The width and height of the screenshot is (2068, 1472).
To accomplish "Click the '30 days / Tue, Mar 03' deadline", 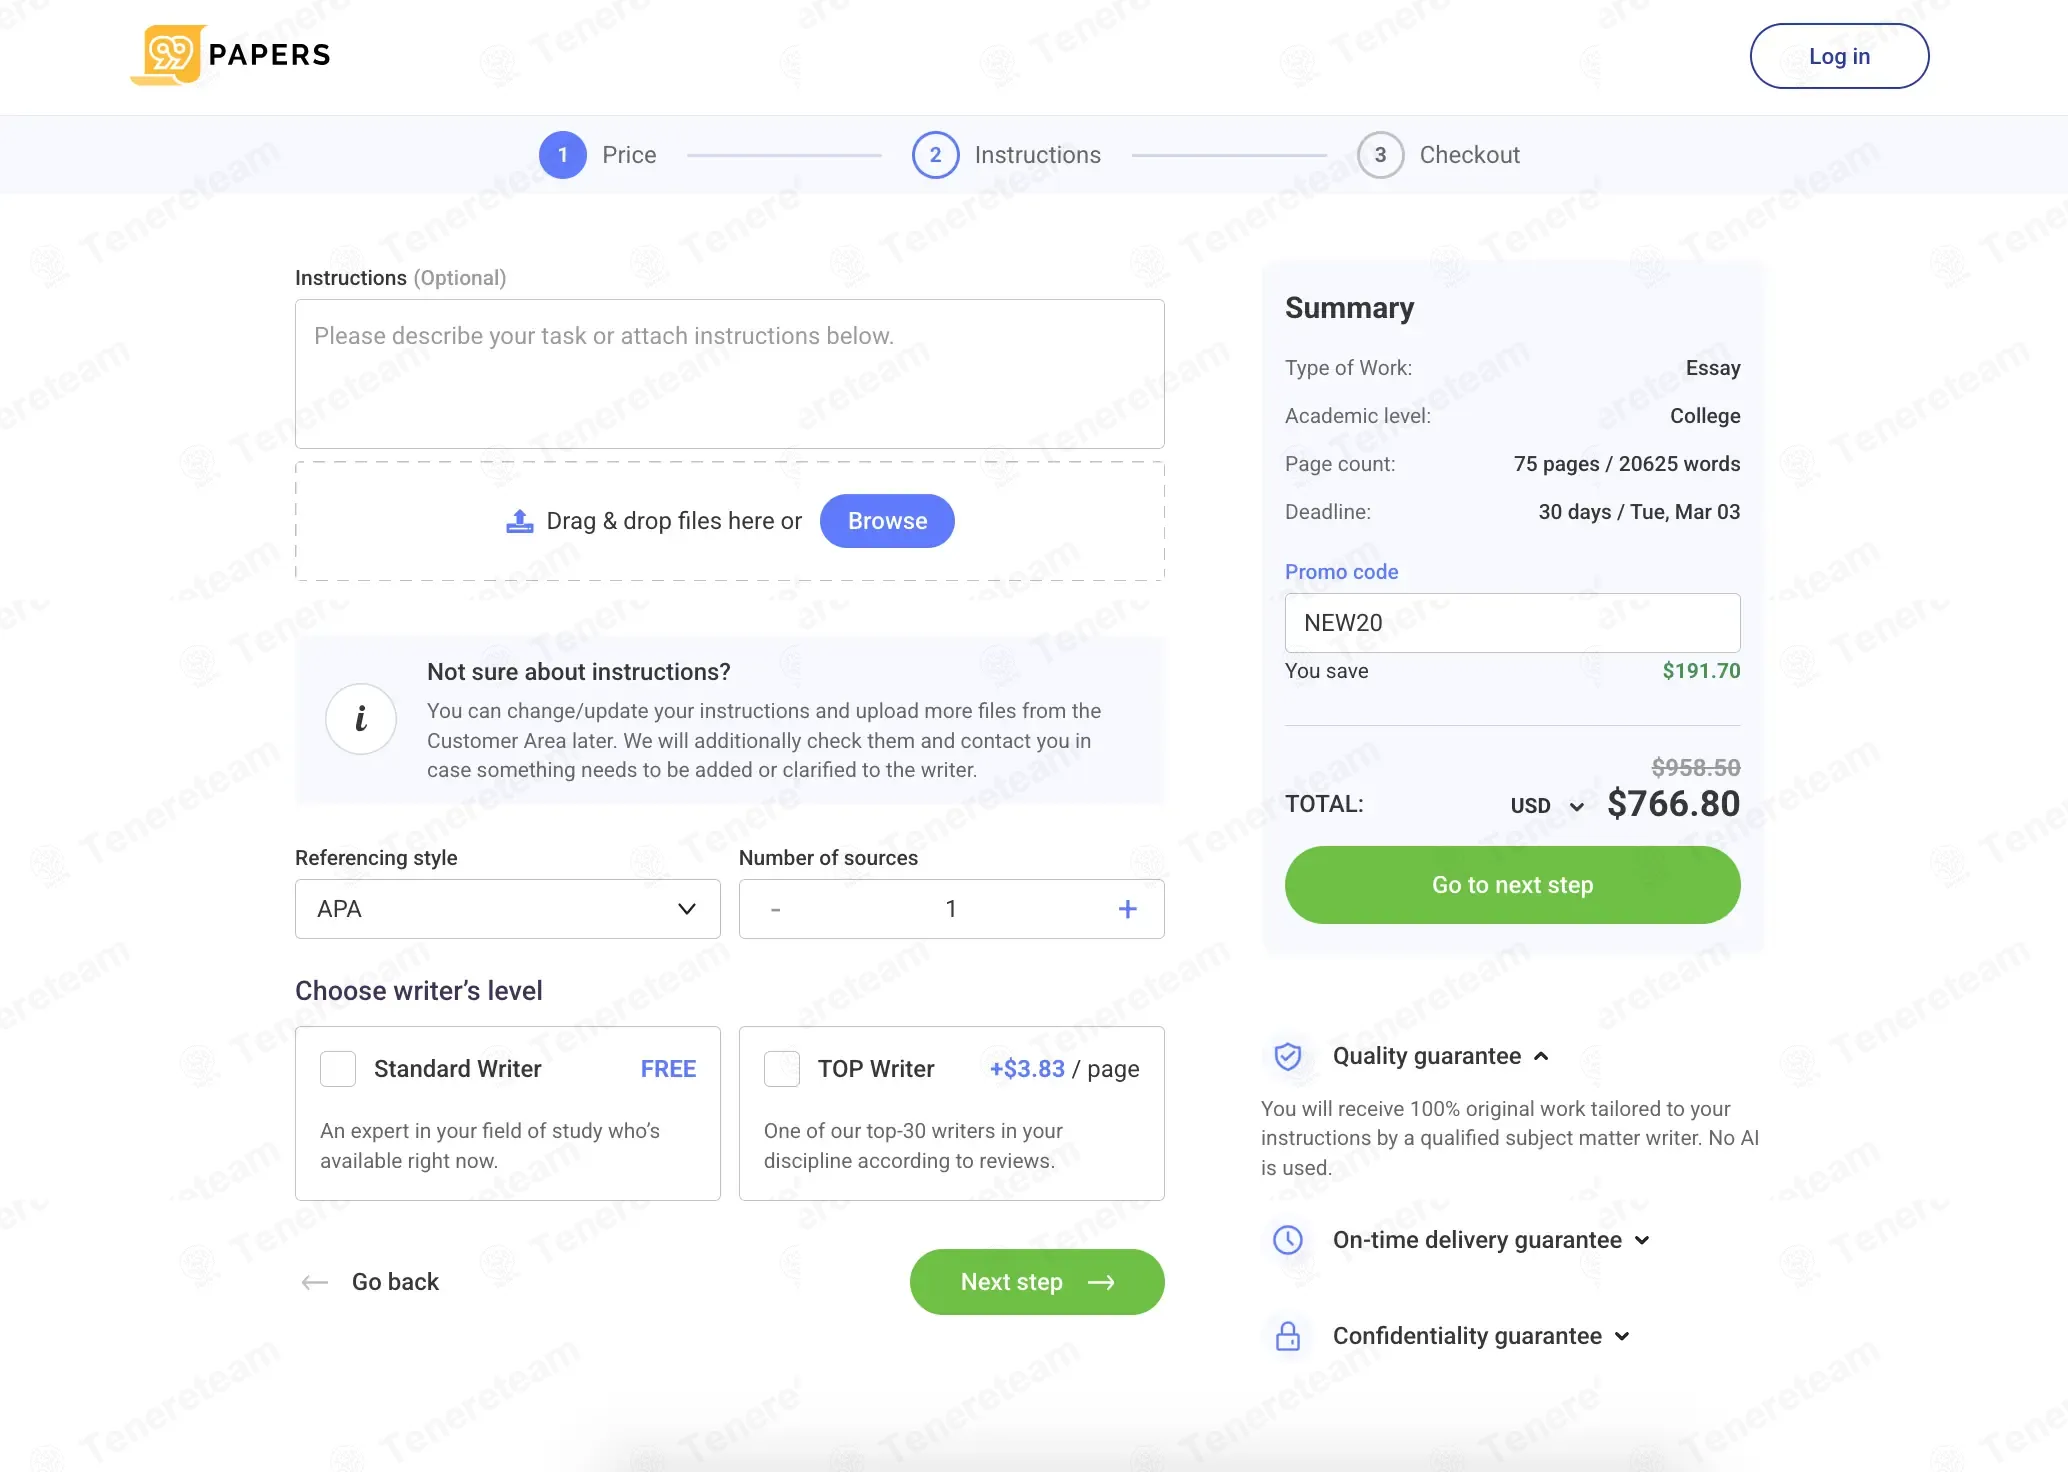I will point(1639,512).
